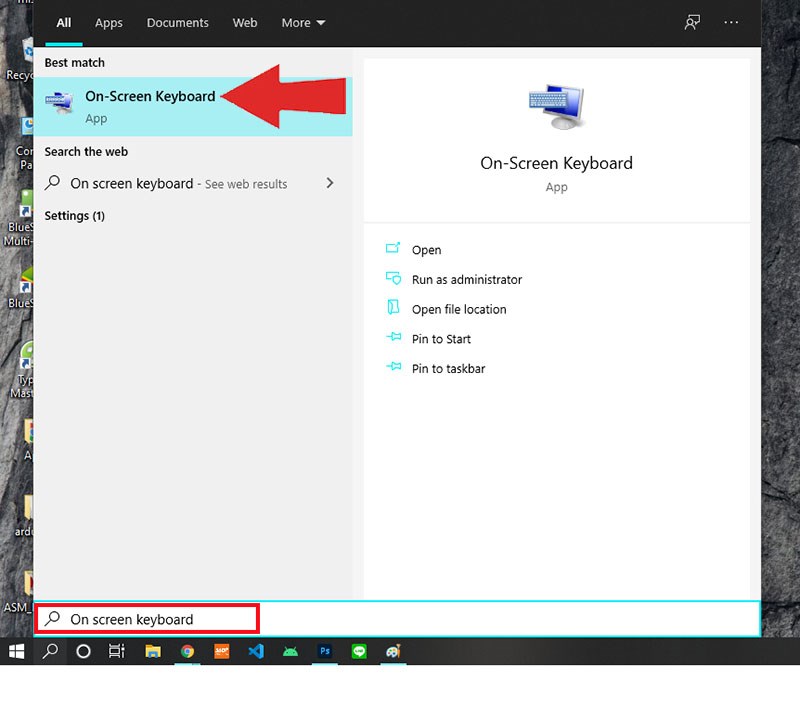The image size is (800, 706).
Task: Expand the web result chevron arrow
Action: (x=330, y=183)
